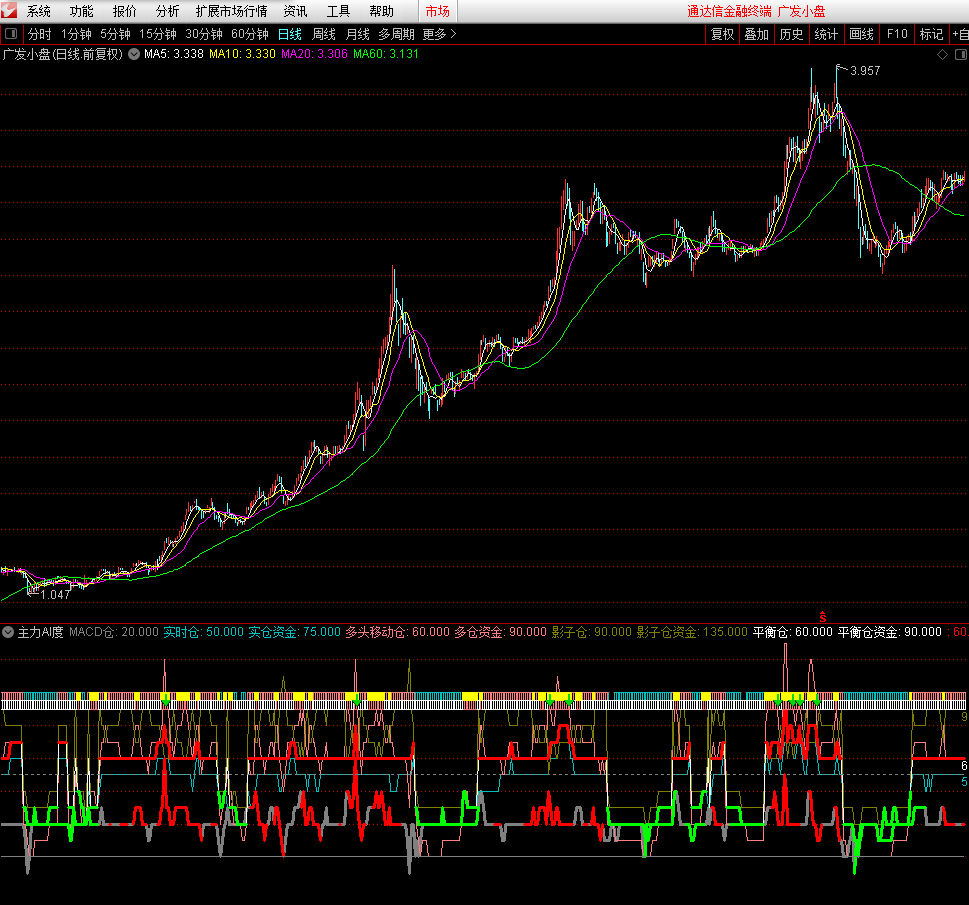Select the 周线 period tab
This screenshot has height=905, width=969.
[324, 34]
